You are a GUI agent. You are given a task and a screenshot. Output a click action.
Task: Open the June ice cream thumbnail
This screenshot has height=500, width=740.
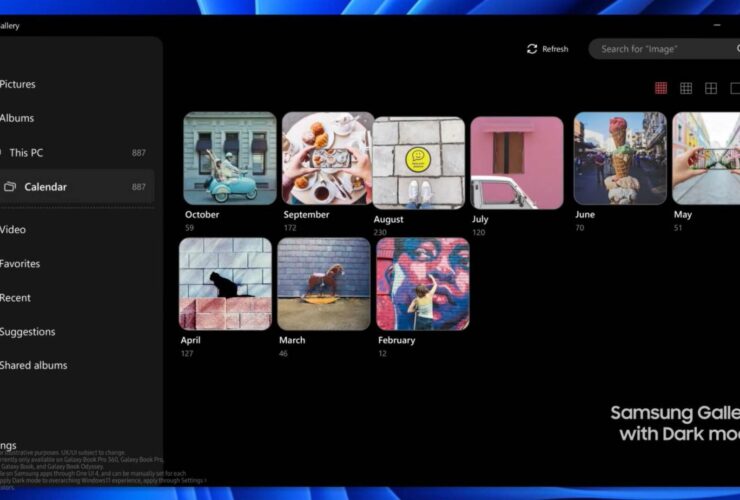pos(620,158)
